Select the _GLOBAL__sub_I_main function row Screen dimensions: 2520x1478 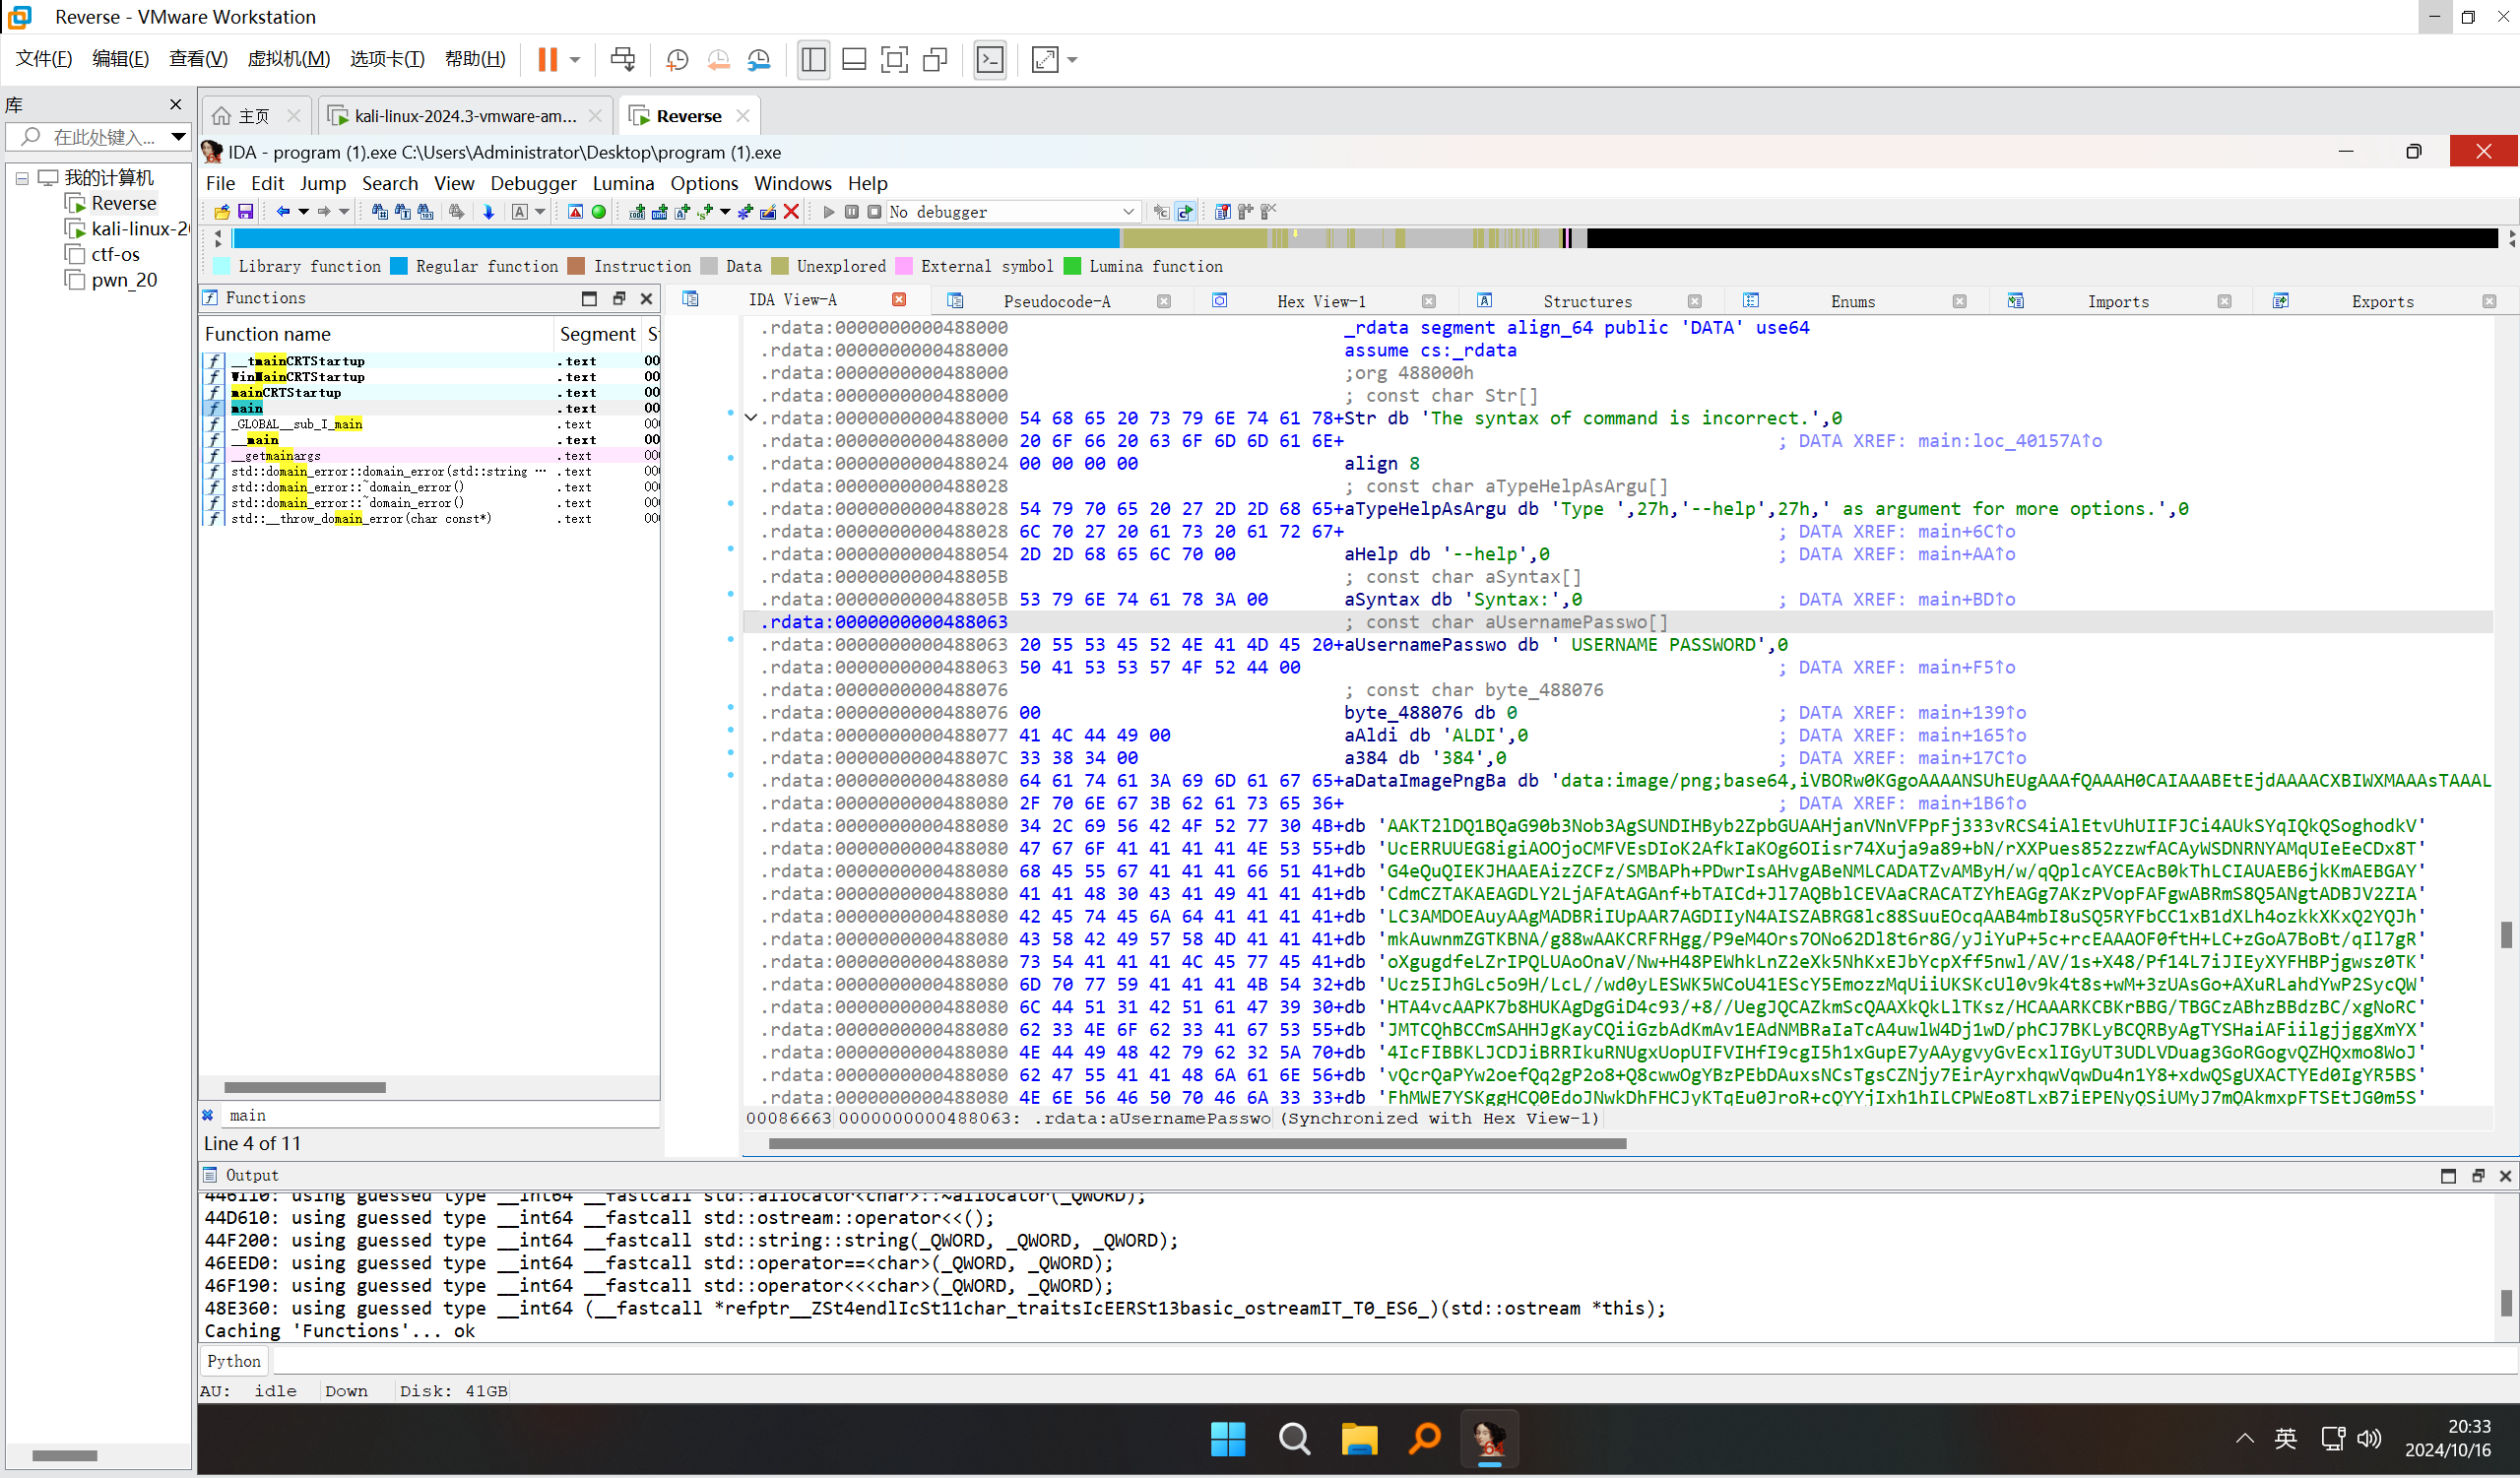tap(430, 424)
